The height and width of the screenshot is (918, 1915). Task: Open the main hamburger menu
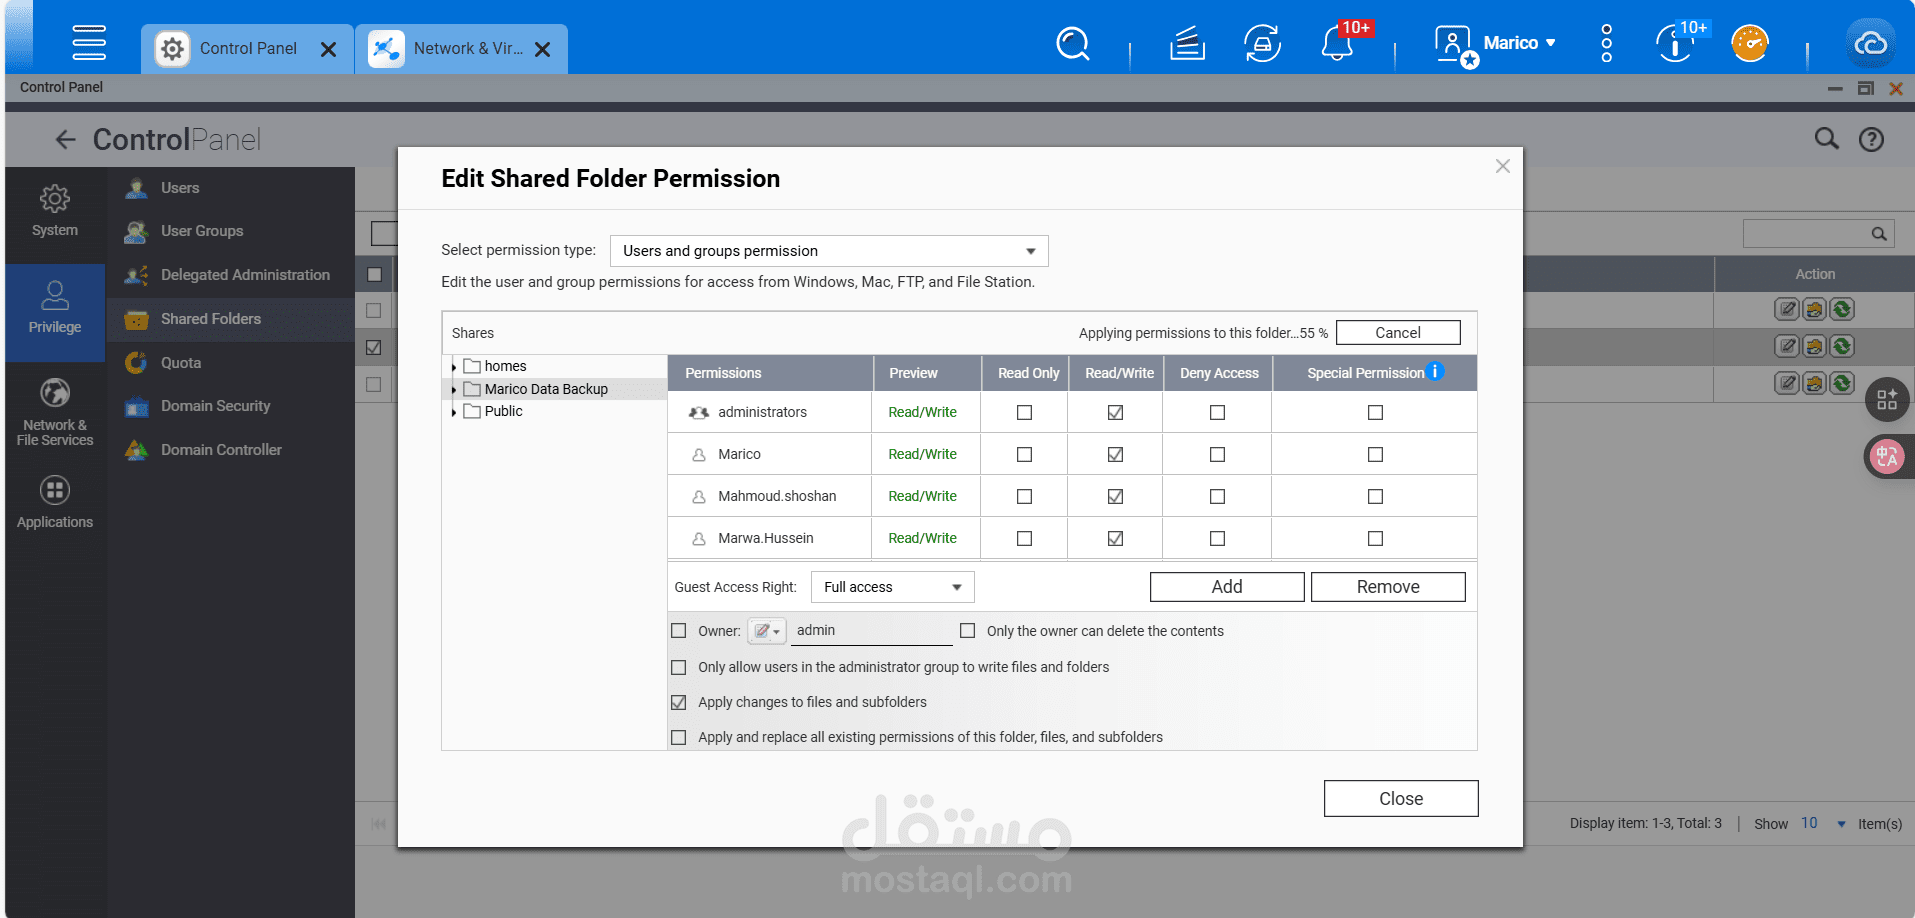click(x=89, y=43)
